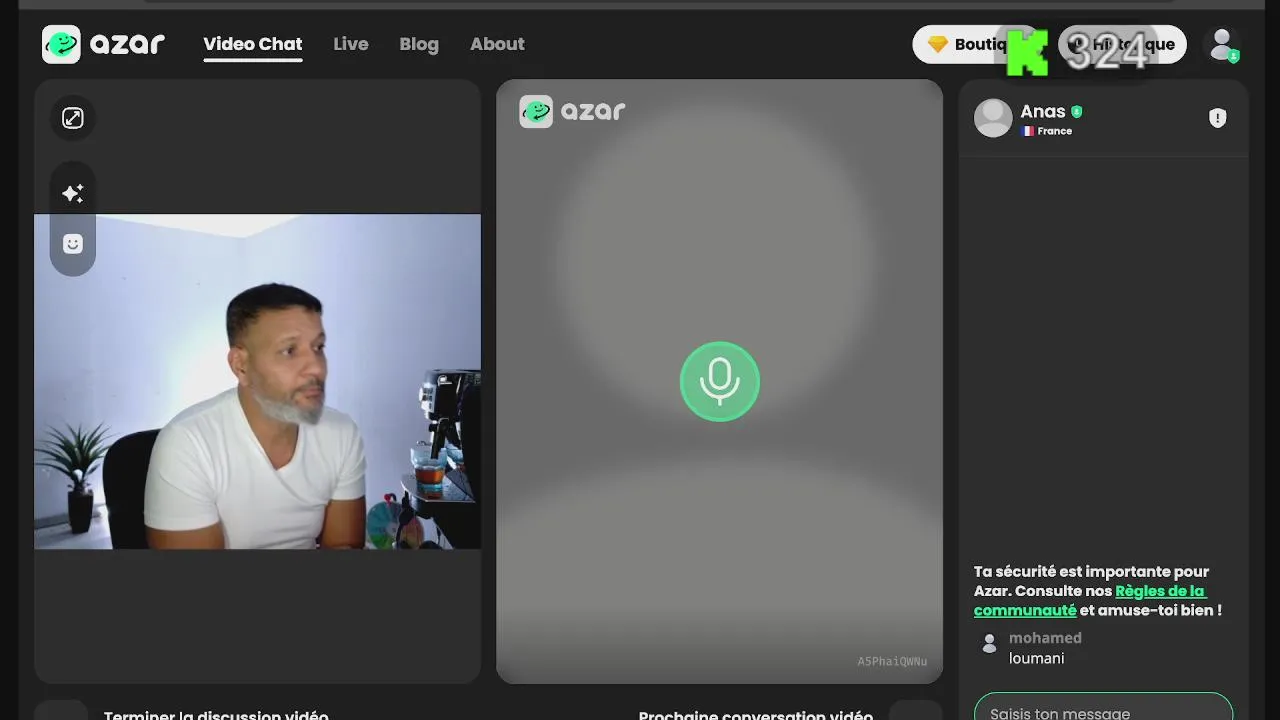Select the Video Chat tab
Image resolution: width=1280 pixels, height=720 pixels.
[x=253, y=44]
